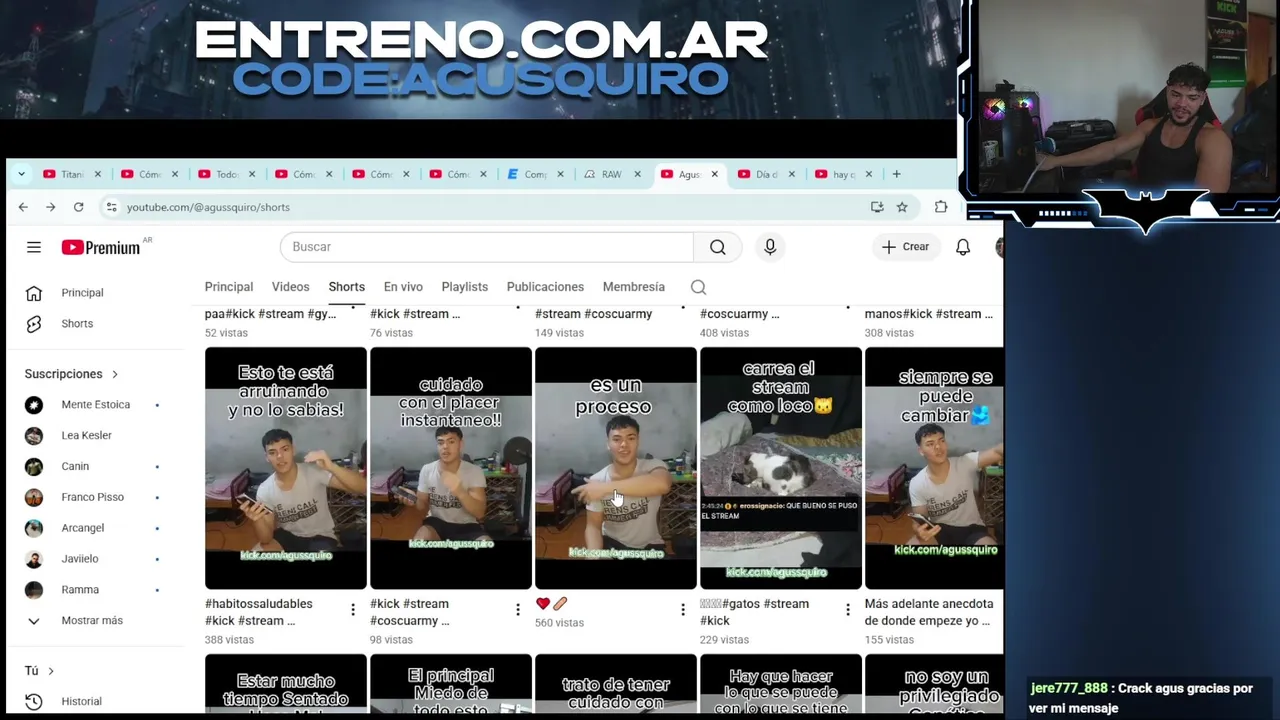Image resolution: width=1280 pixels, height=720 pixels.
Task: Open the tab search dropdown arrow
Action: tap(21, 174)
